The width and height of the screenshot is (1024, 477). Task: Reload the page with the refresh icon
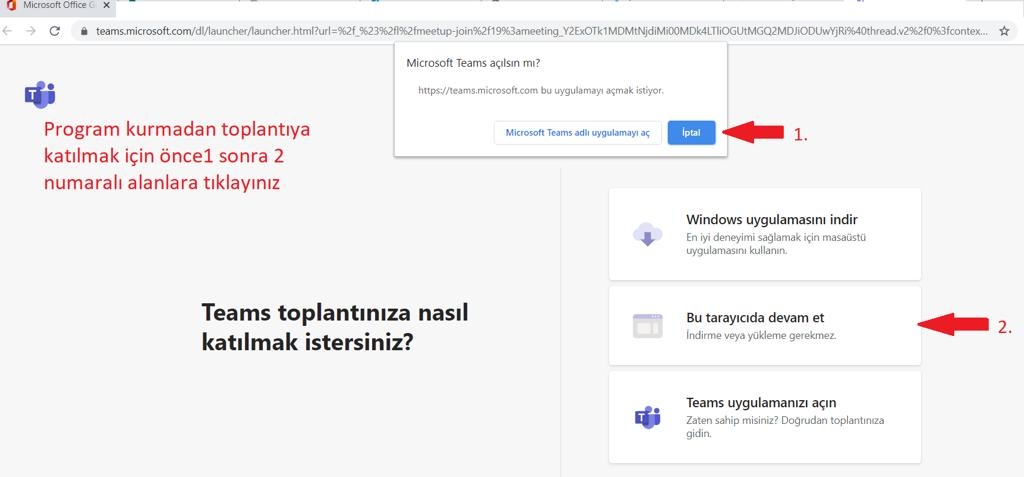click(x=55, y=31)
